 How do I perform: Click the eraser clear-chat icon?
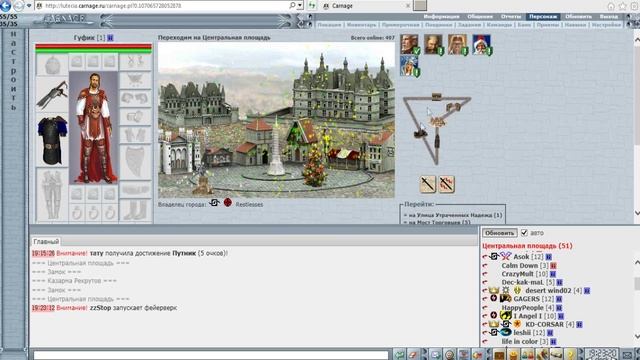(413, 355)
